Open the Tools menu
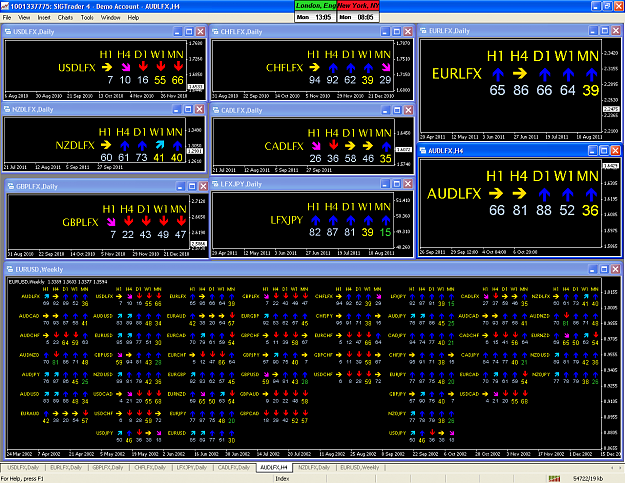Viewport: 625px width, 483px height. click(87, 18)
